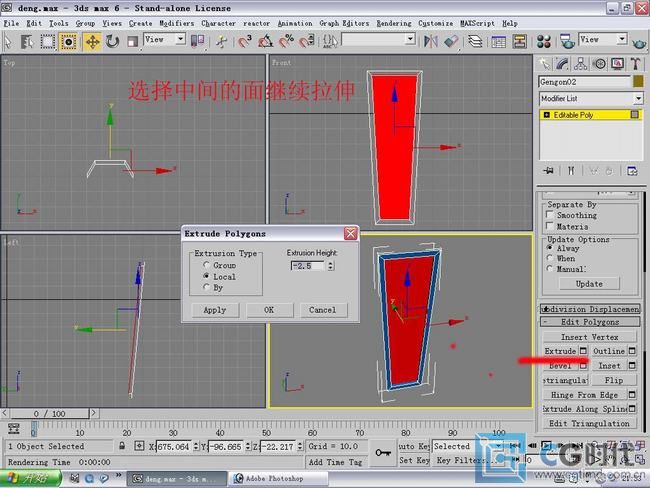
Task: Click the Insert Vertex button
Action: click(x=589, y=337)
